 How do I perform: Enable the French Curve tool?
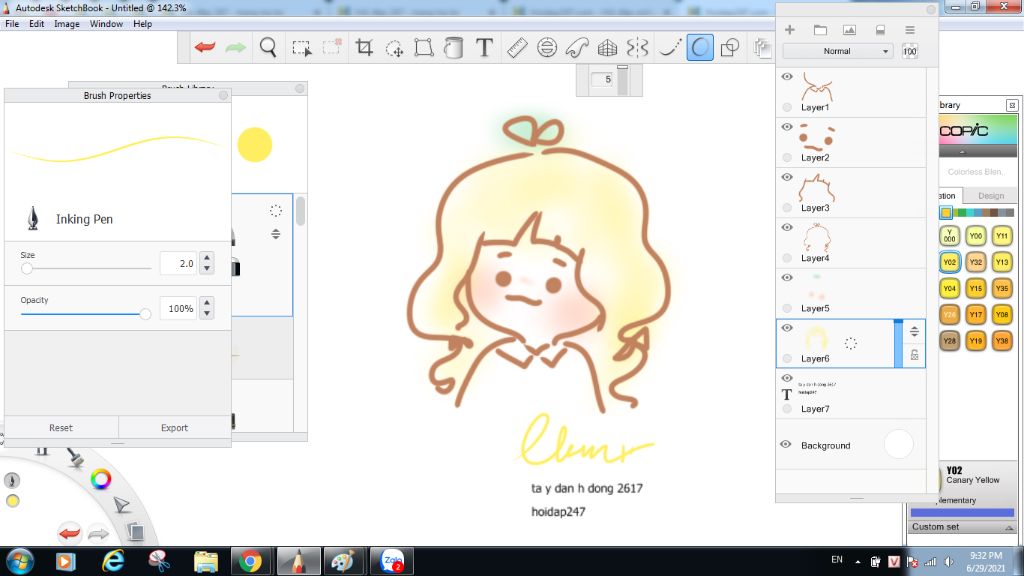coord(577,47)
